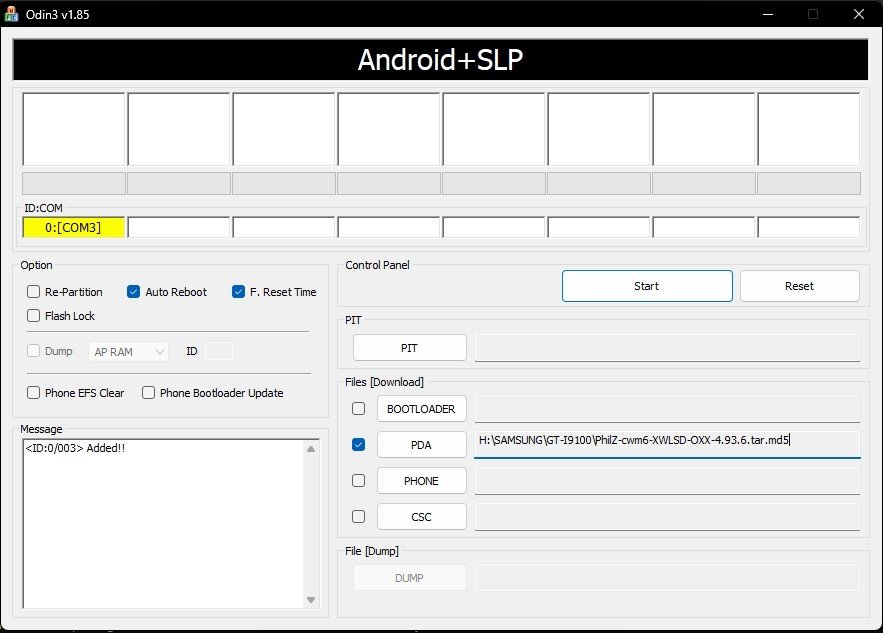Viewport: 883px width, 633px height.
Task: Click the CSC file select button
Action: [x=421, y=517]
